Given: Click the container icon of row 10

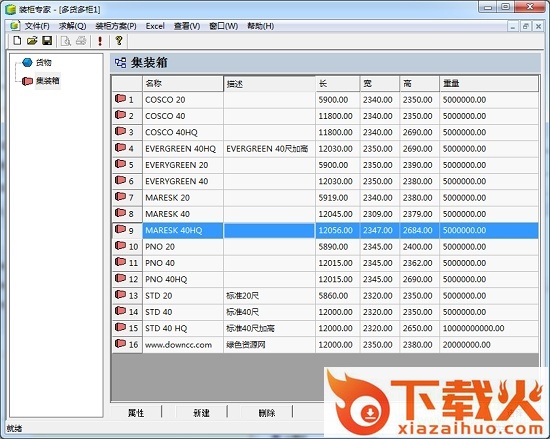Looking at the screenshot, I should pos(120,245).
